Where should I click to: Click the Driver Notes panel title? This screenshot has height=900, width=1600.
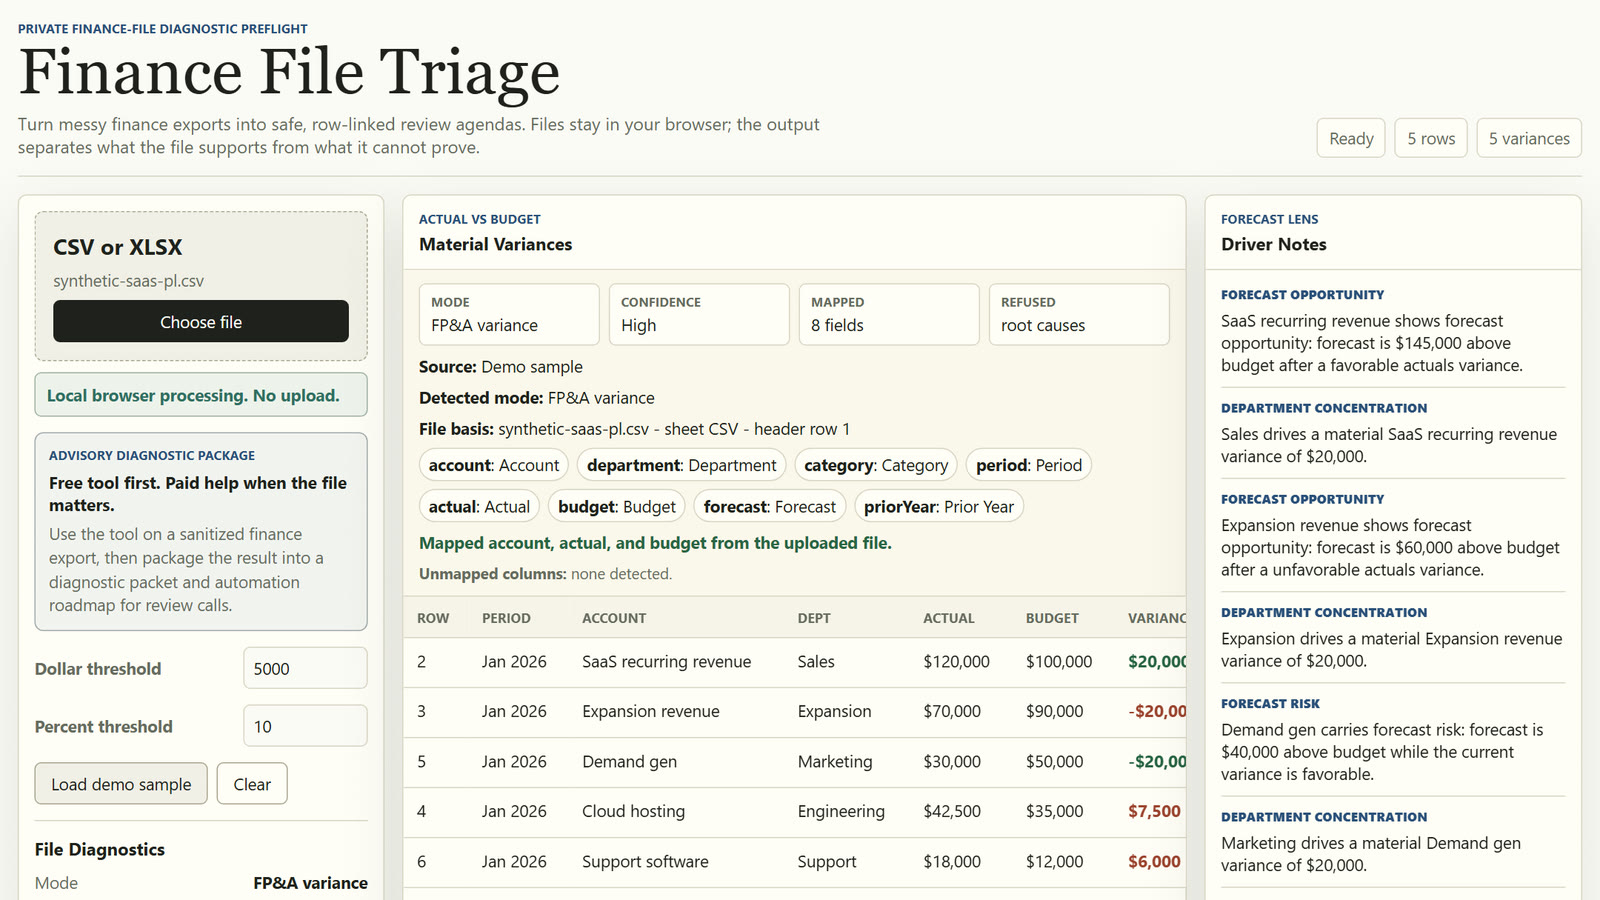click(x=1274, y=244)
